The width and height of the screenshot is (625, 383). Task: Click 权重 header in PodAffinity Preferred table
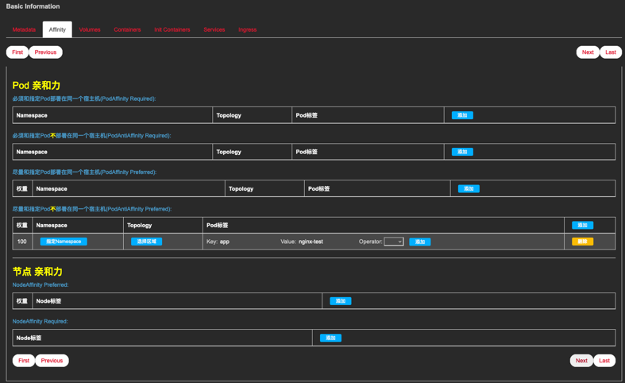pyautogui.click(x=22, y=189)
